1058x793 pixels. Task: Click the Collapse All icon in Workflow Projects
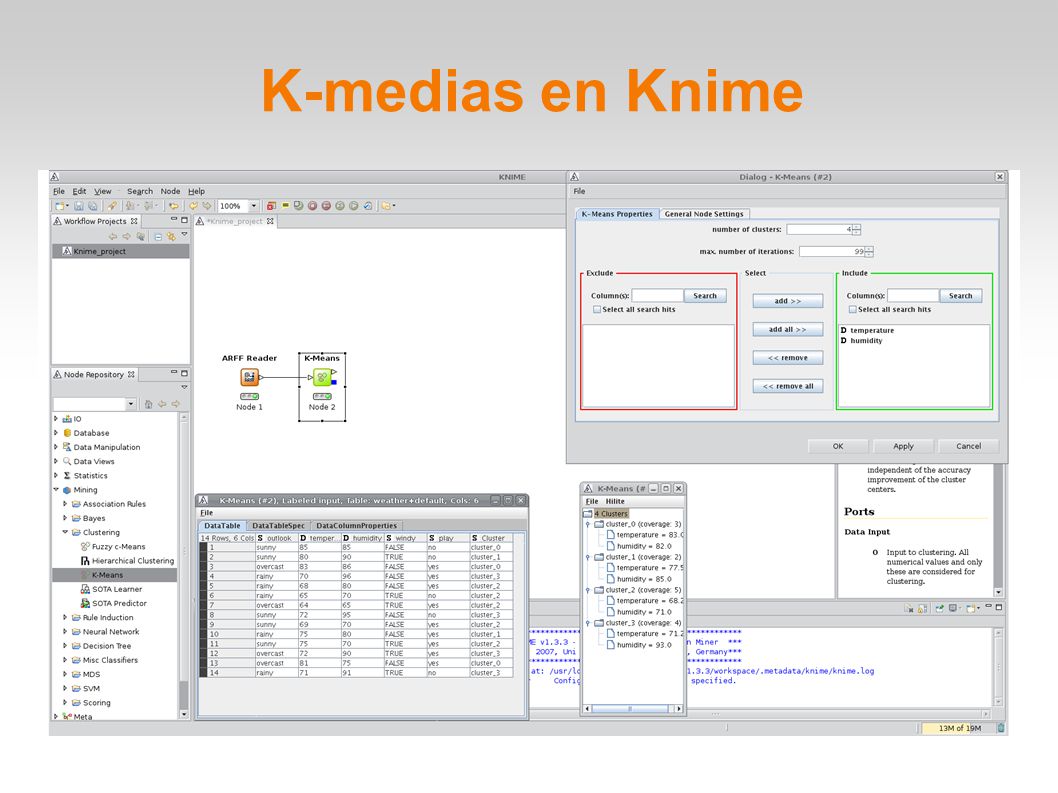coord(157,237)
